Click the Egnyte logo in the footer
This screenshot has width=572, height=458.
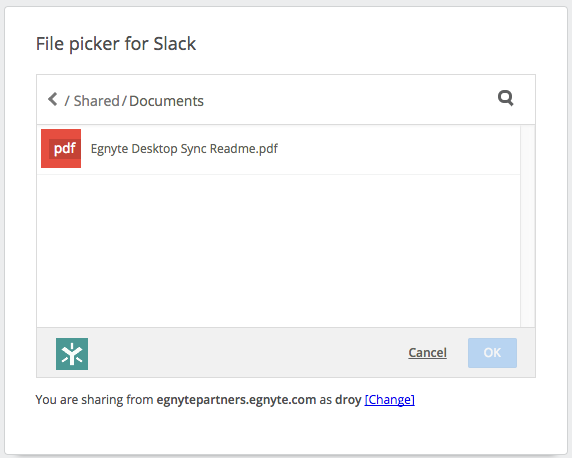click(72, 354)
